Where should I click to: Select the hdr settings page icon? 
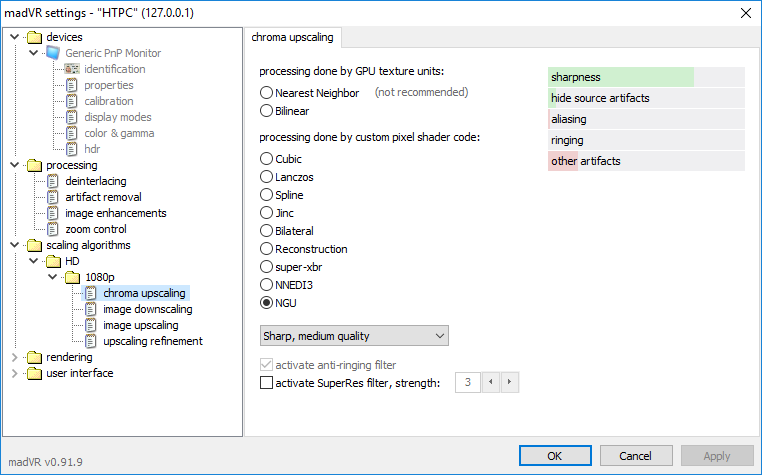(72, 149)
